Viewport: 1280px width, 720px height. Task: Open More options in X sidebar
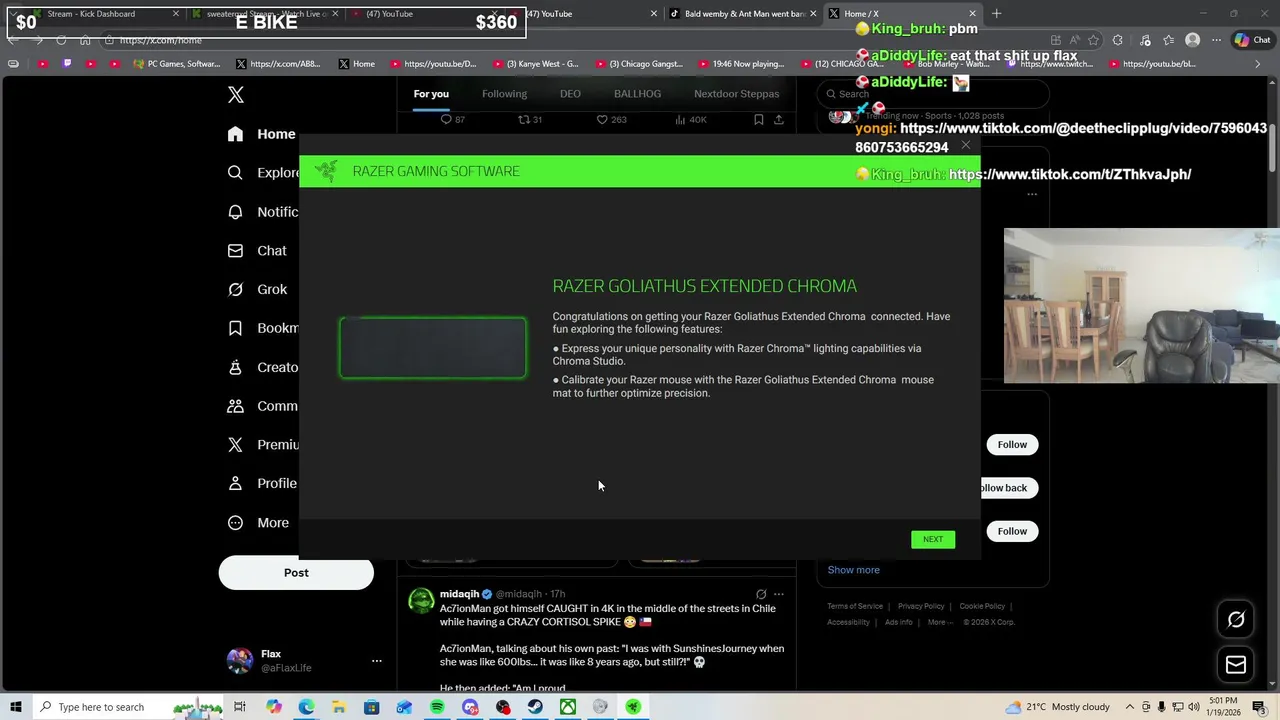pos(259,523)
